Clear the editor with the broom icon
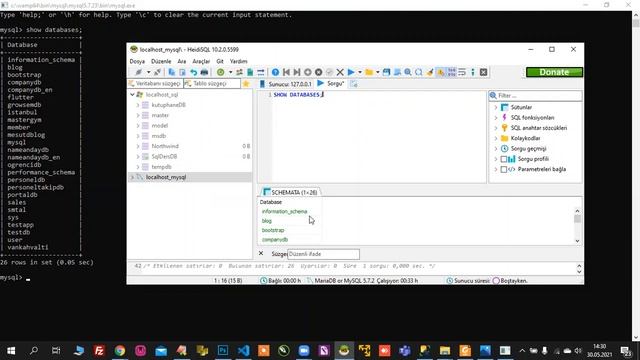 click(x=430, y=72)
